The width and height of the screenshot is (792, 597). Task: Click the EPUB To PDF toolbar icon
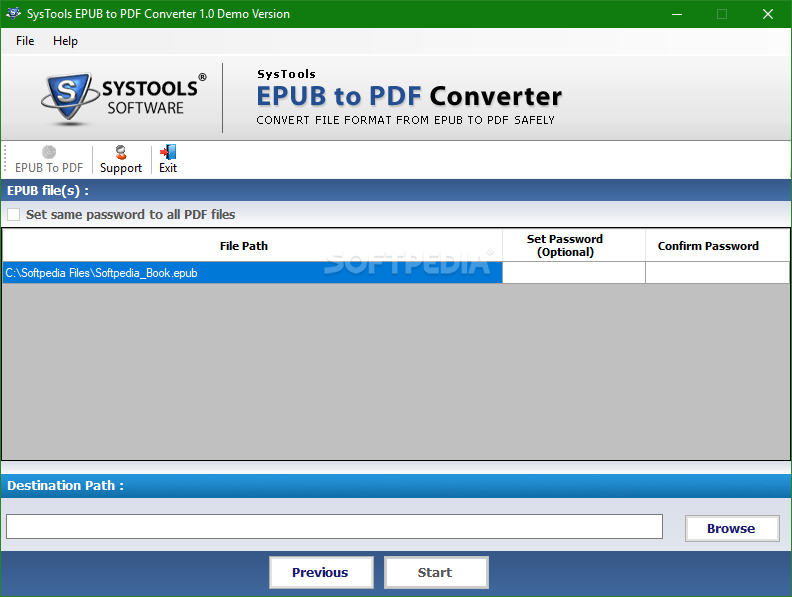49,160
